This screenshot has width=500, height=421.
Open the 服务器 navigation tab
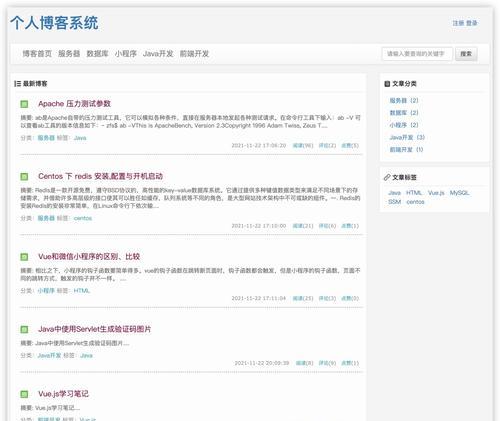pyautogui.click(x=69, y=54)
